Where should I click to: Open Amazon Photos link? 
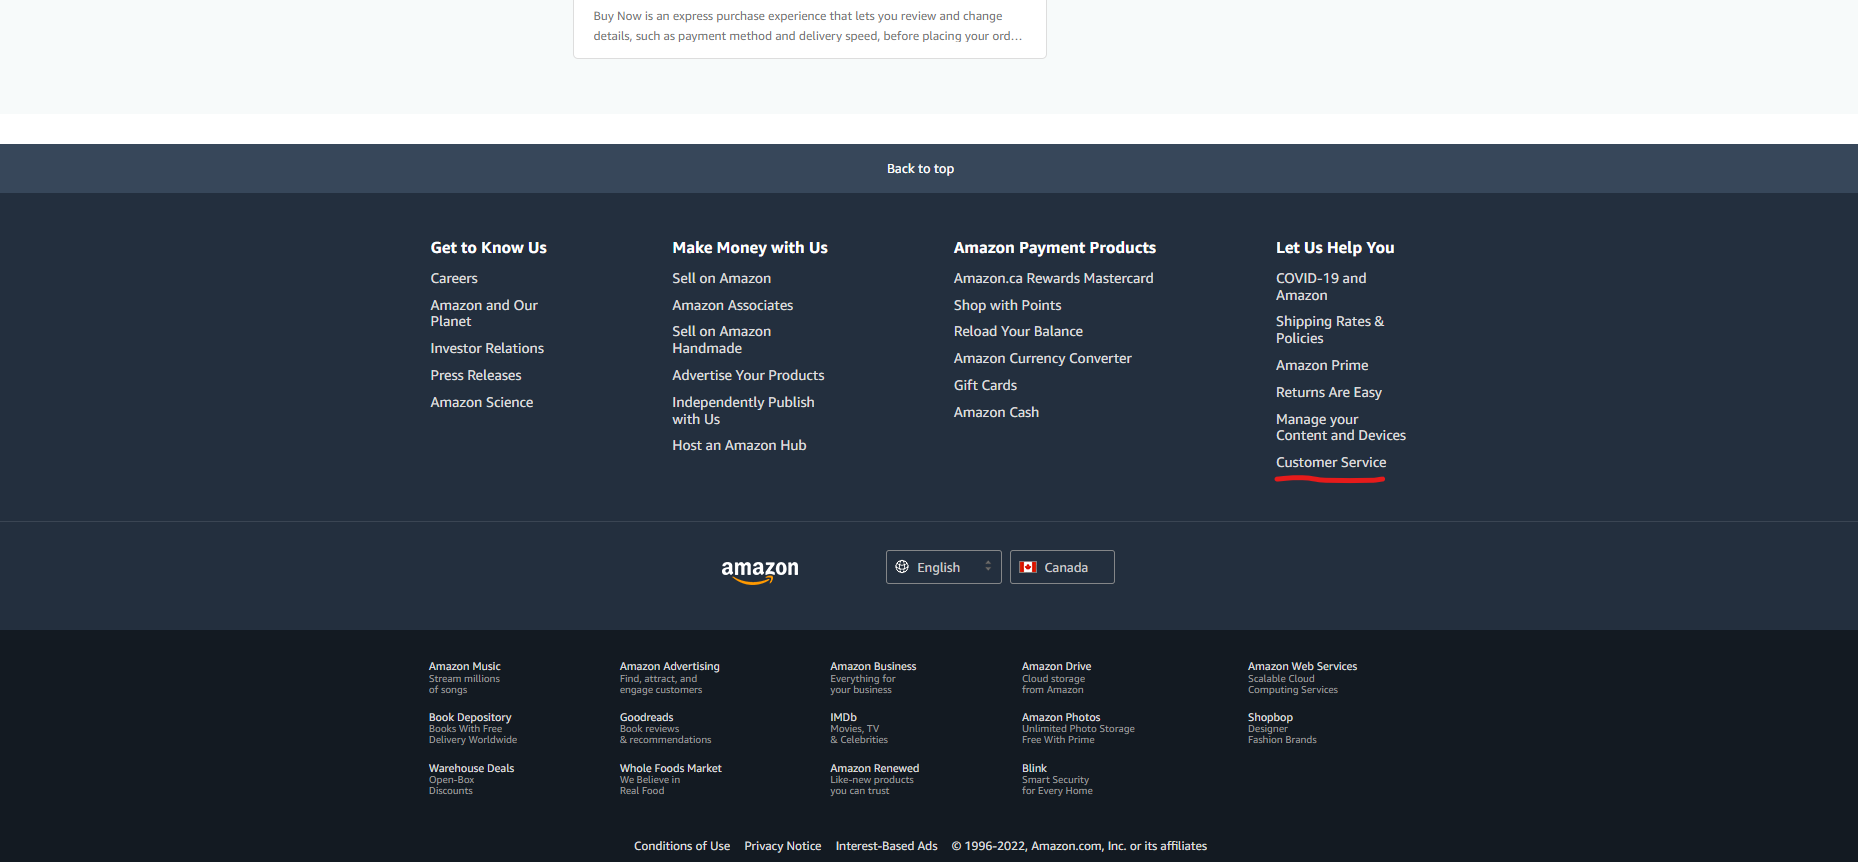[1078, 729]
